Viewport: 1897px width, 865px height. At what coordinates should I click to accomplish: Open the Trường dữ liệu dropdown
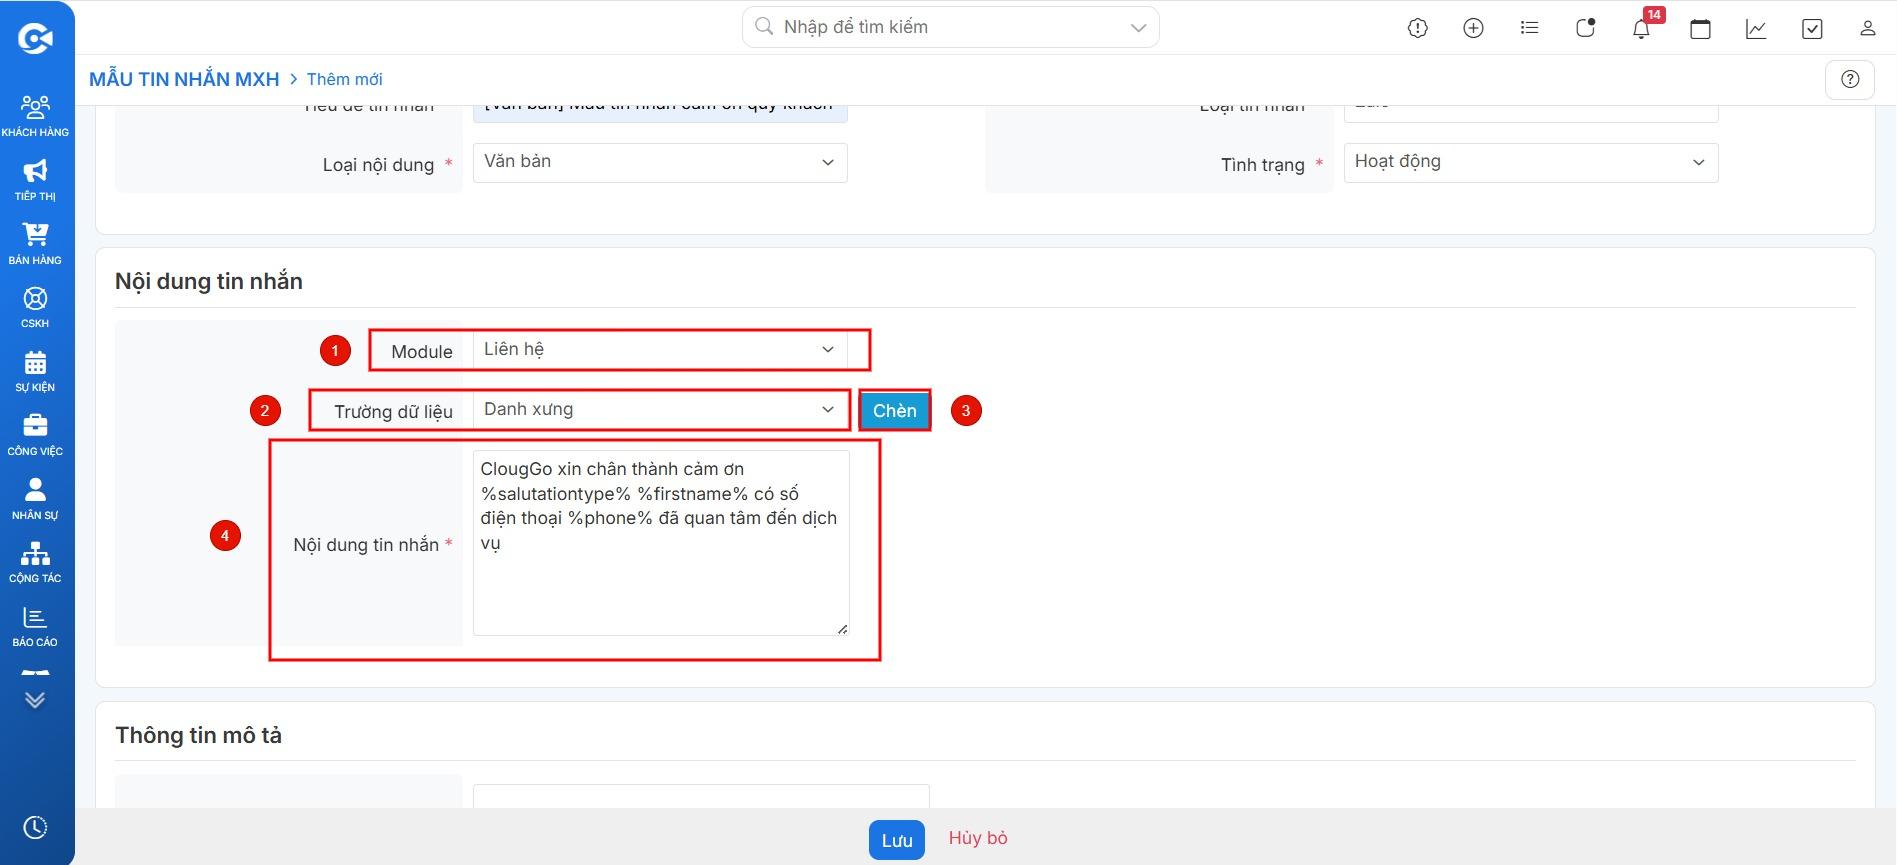coord(660,410)
